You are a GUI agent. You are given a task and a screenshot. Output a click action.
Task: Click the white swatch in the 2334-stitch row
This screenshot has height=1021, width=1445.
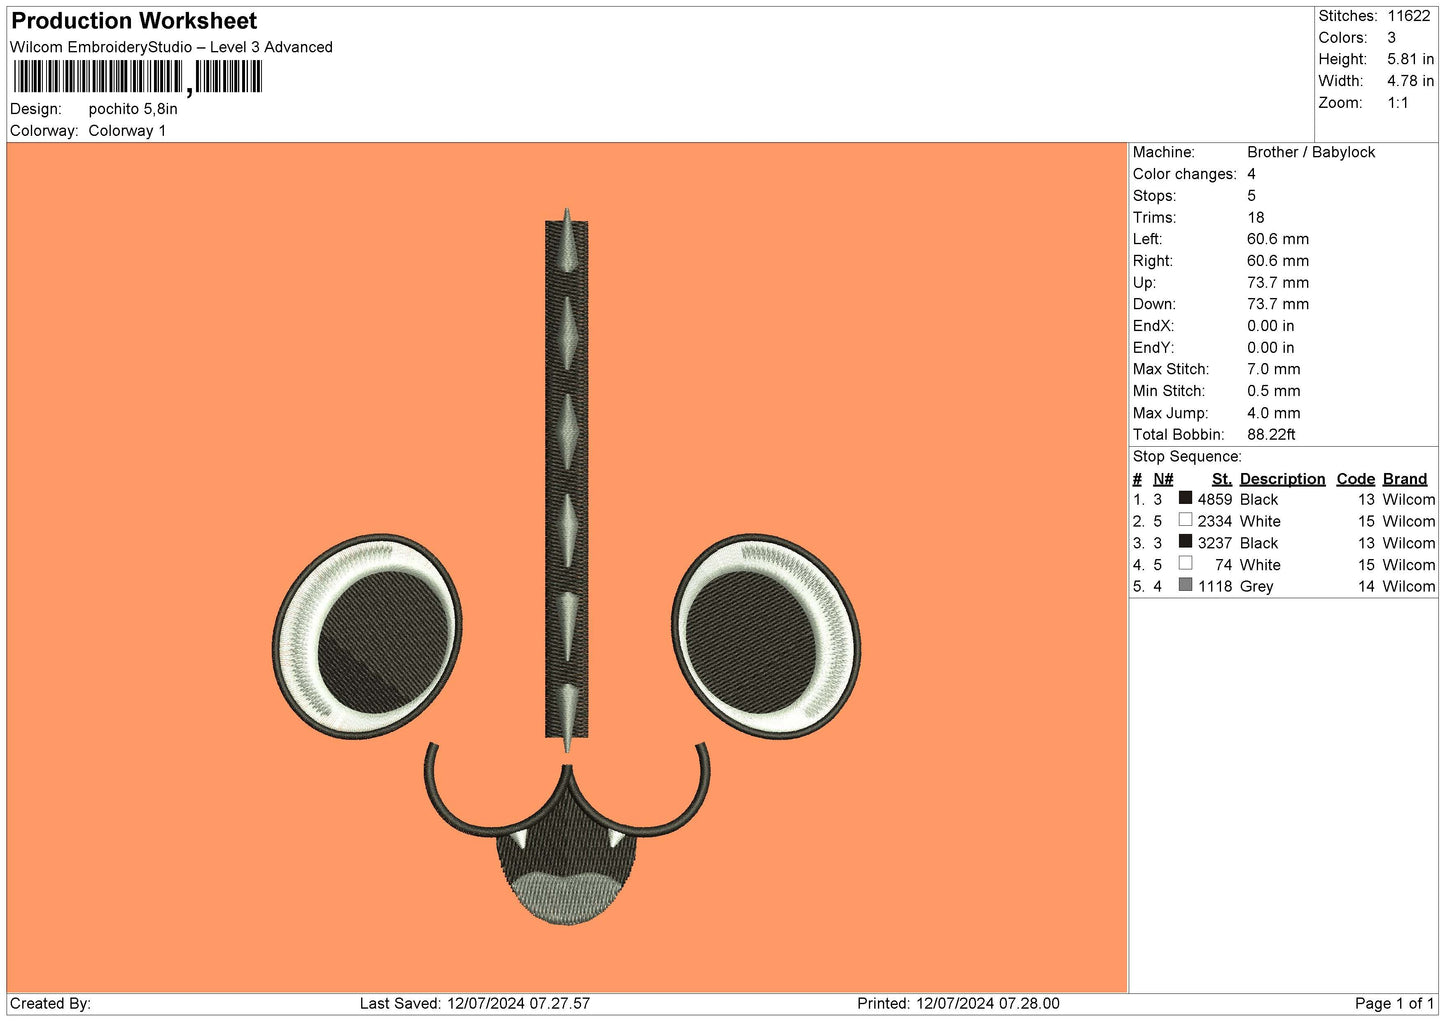[x=1185, y=520]
